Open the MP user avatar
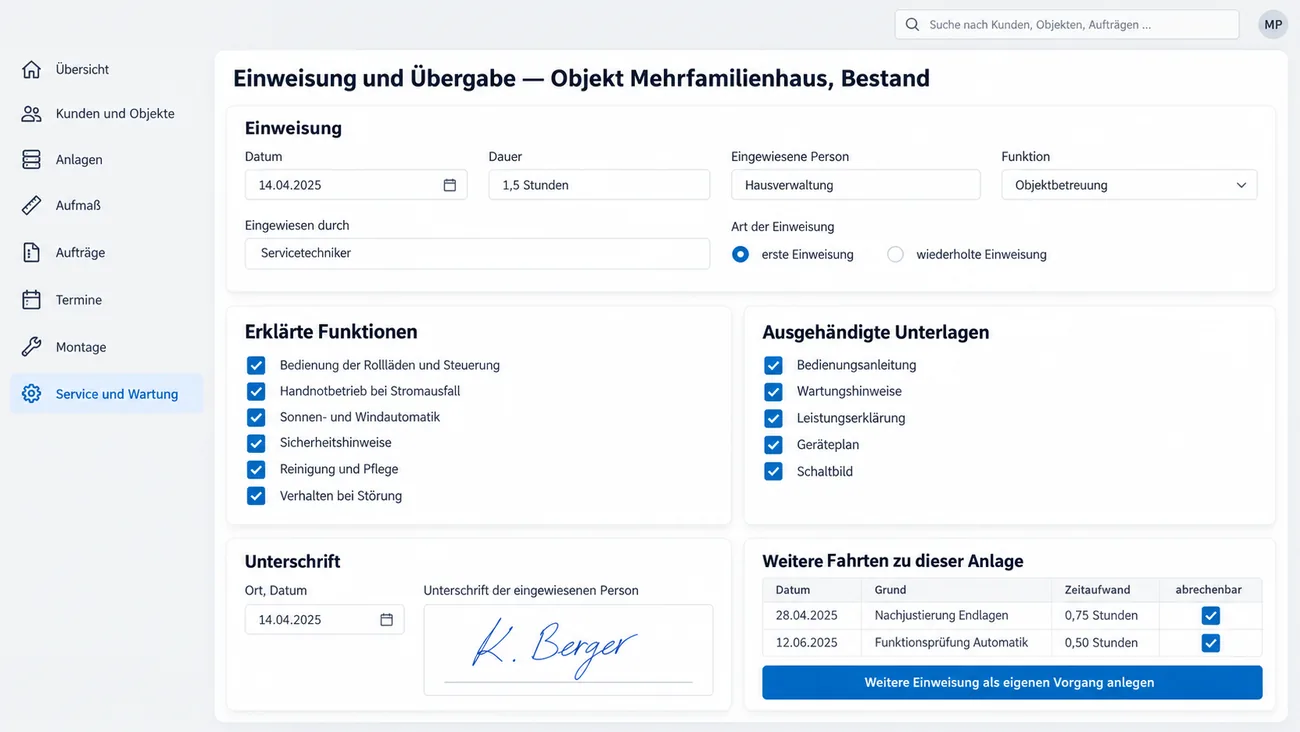This screenshot has width=1300, height=732. point(1273,24)
